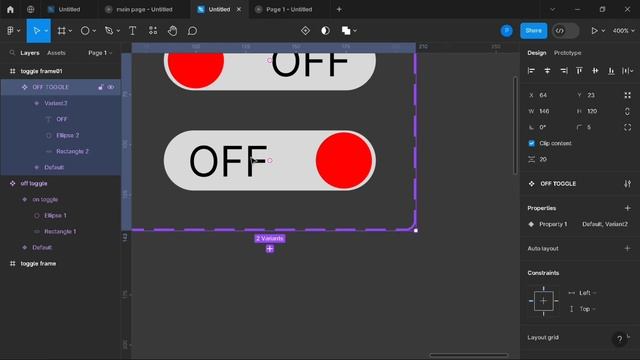Align selection left
This screenshot has width=640, height=360.
531,71
